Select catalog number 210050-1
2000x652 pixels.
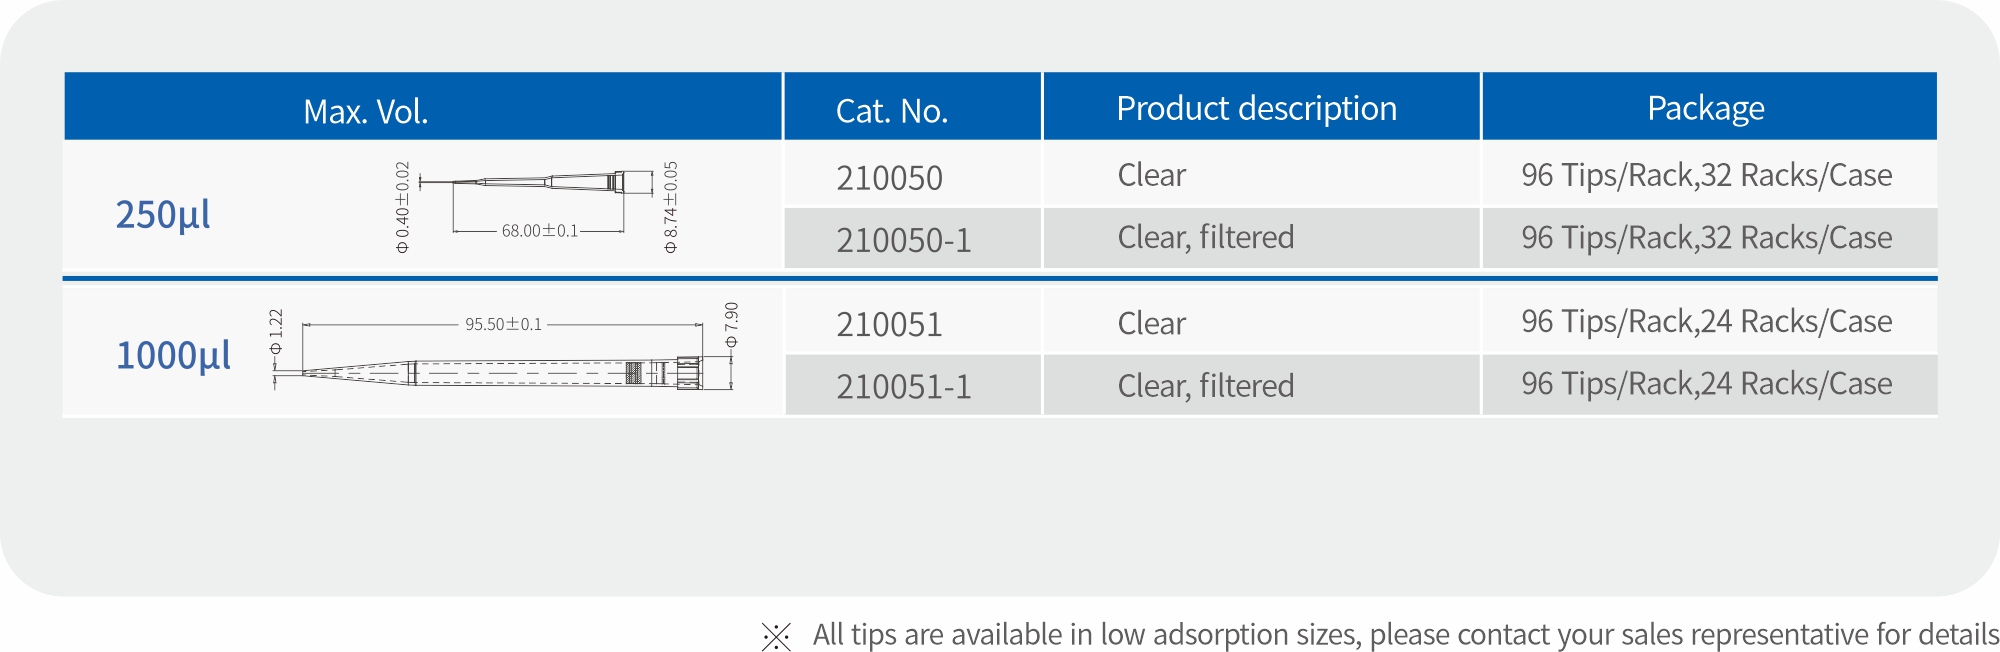[903, 240]
